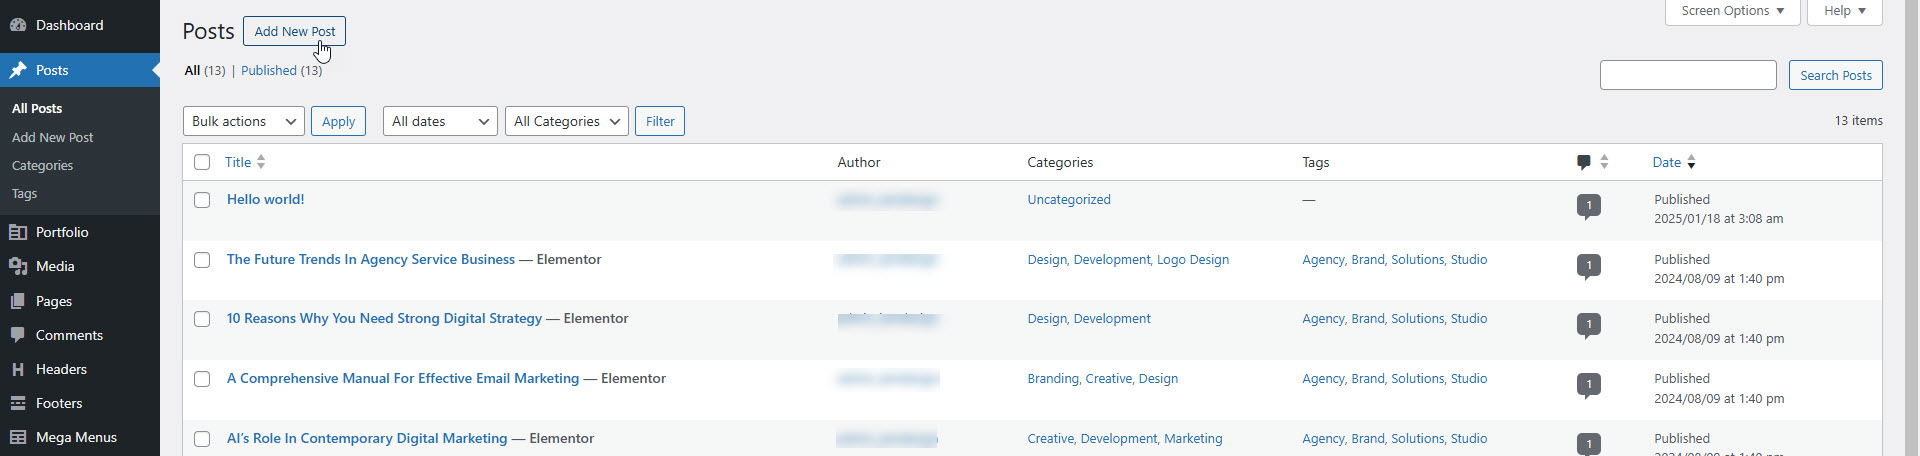Open Media library via its sidebar icon

(18, 266)
